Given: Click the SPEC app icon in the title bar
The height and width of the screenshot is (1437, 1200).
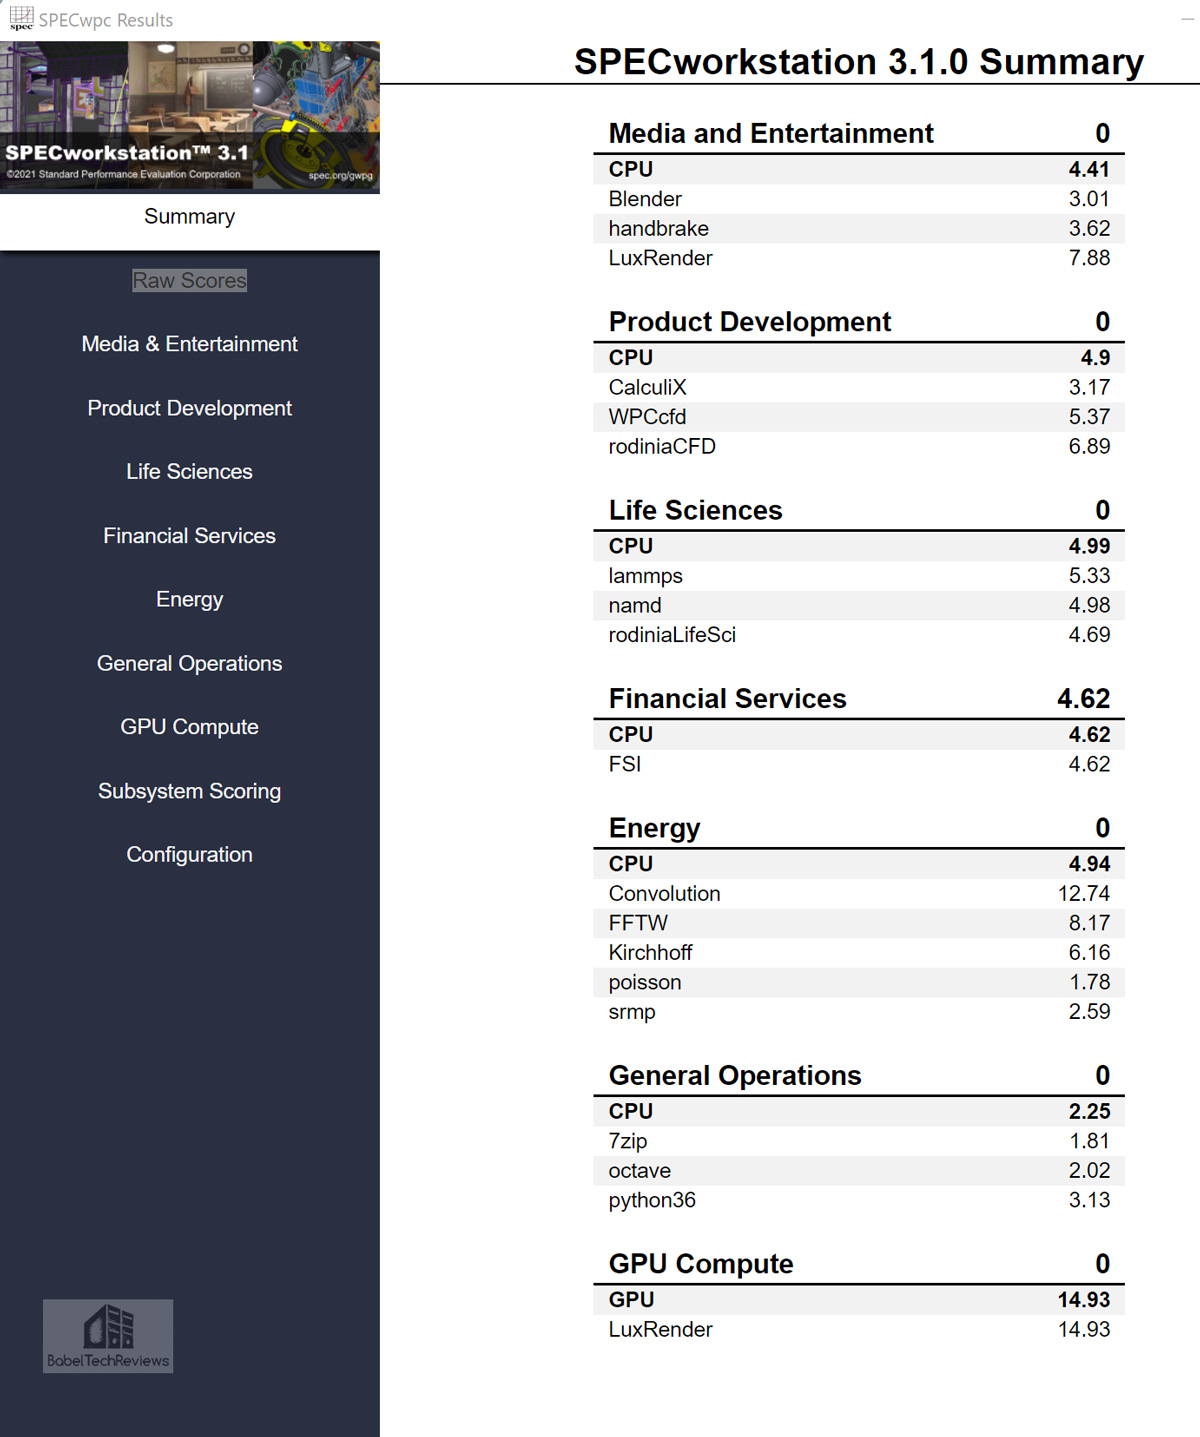Looking at the screenshot, I should click(x=21, y=18).
